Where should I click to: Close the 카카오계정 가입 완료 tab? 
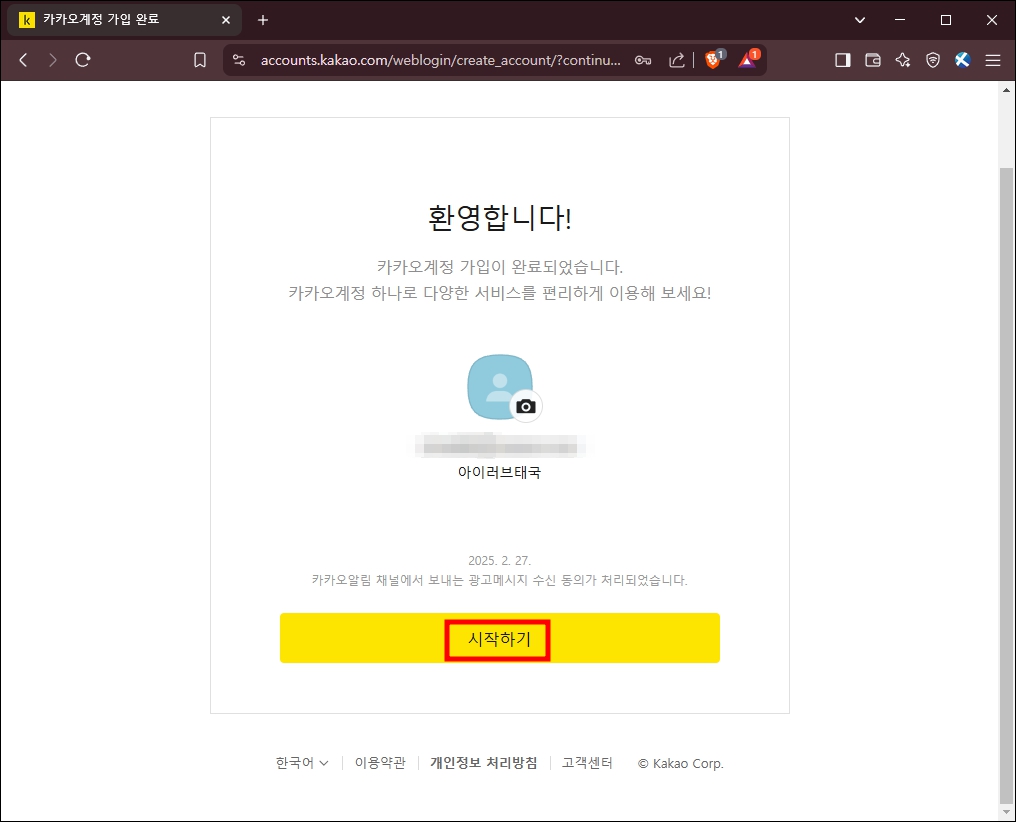point(225,20)
